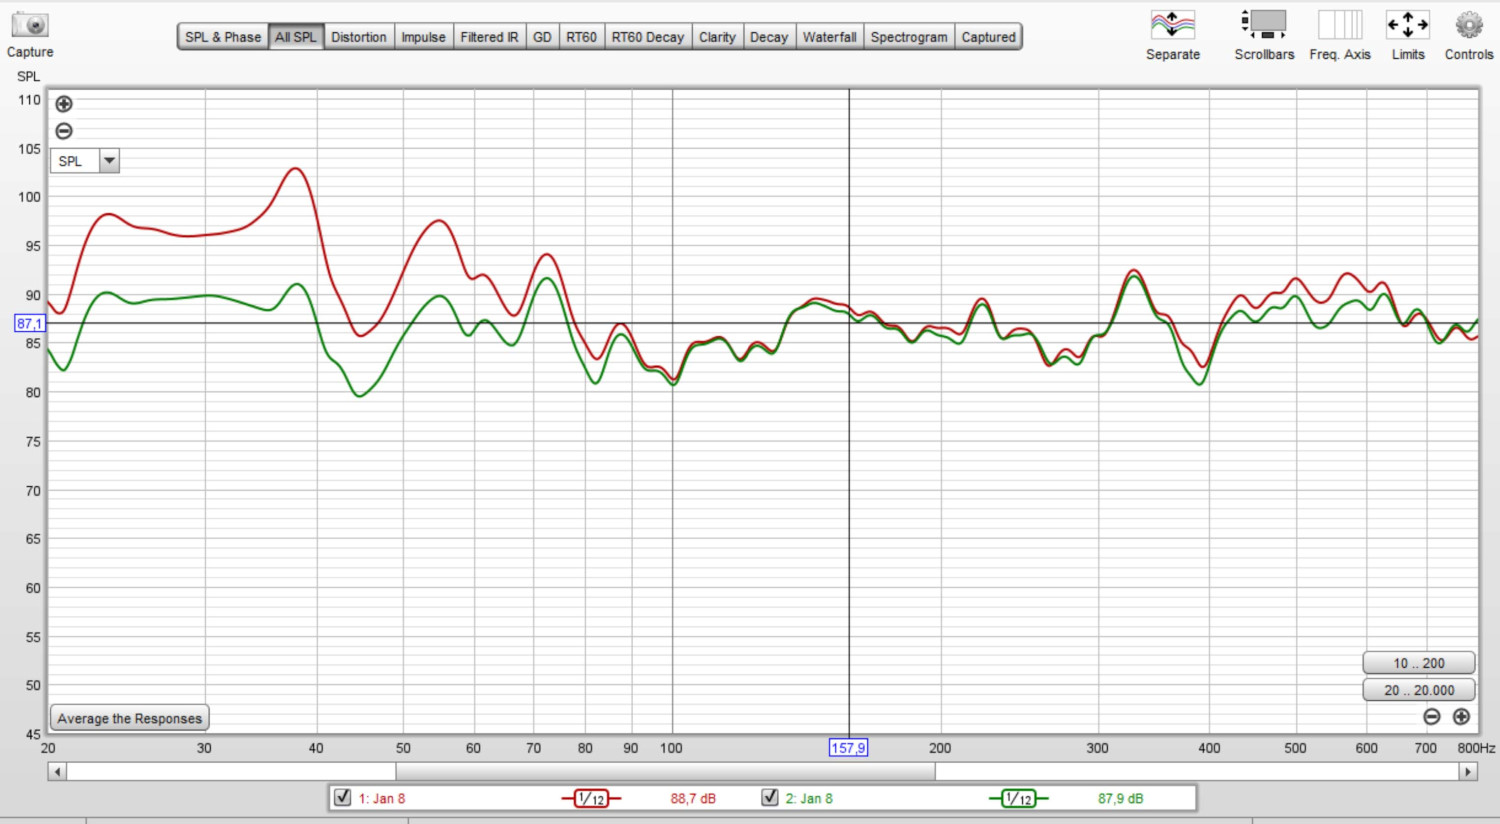Select the RT60 Decay tab
Viewport: 1500px width, 824px height.
647,37
